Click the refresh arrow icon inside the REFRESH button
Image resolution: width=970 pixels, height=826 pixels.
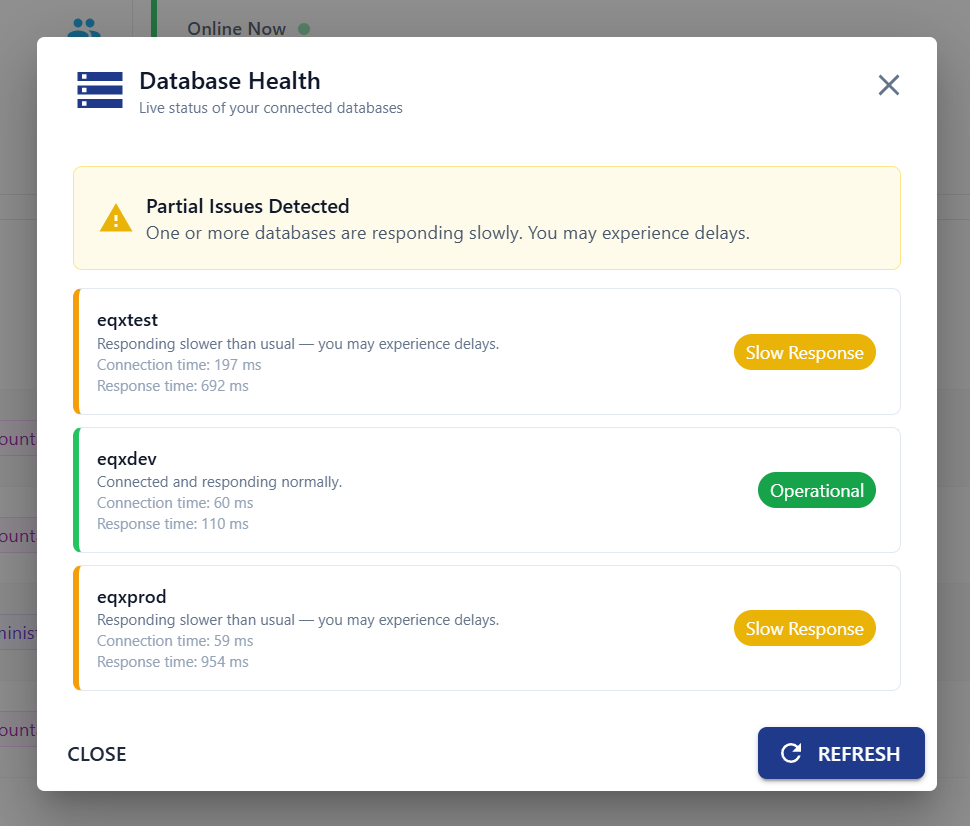[791, 753]
